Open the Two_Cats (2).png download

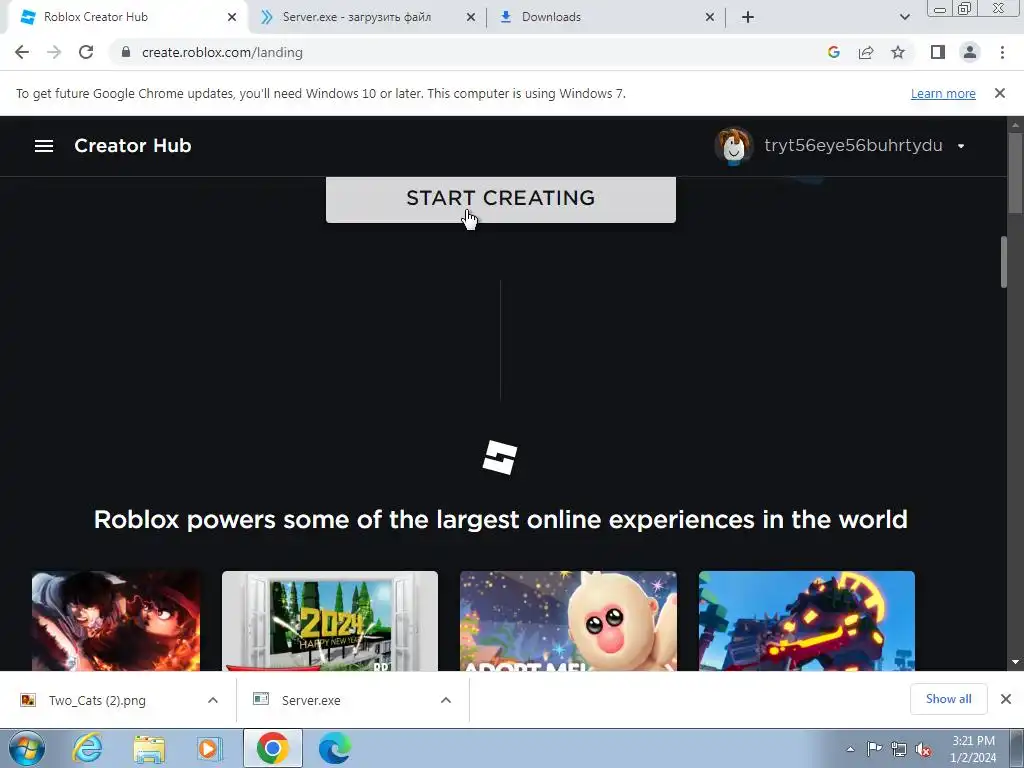click(x=98, y=700)
